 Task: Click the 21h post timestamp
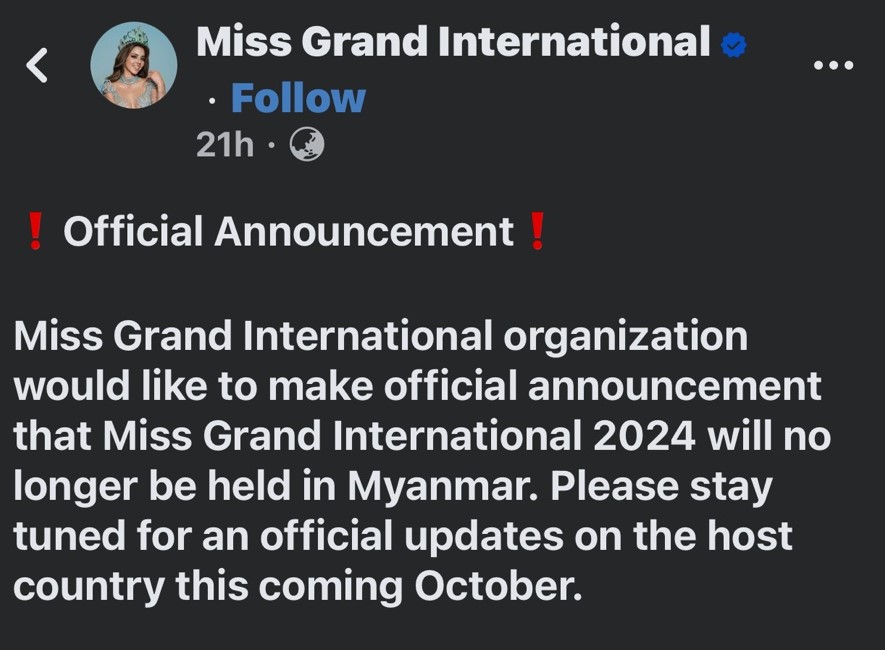click(225, 144)
